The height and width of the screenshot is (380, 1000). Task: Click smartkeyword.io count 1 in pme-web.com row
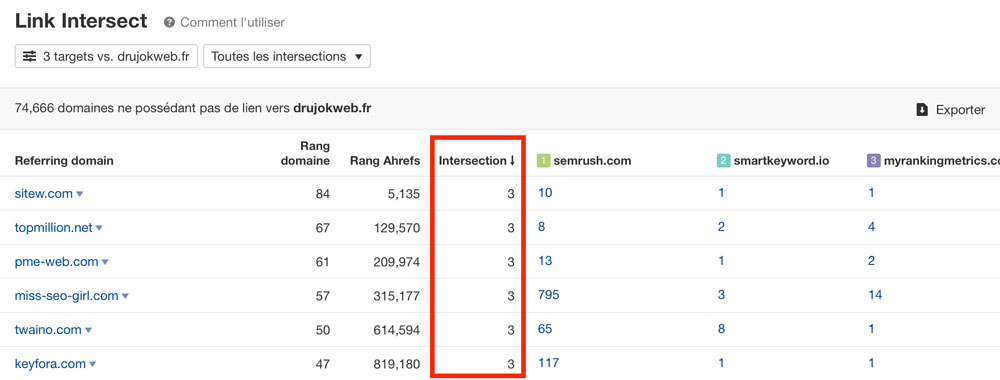[721, 261]
